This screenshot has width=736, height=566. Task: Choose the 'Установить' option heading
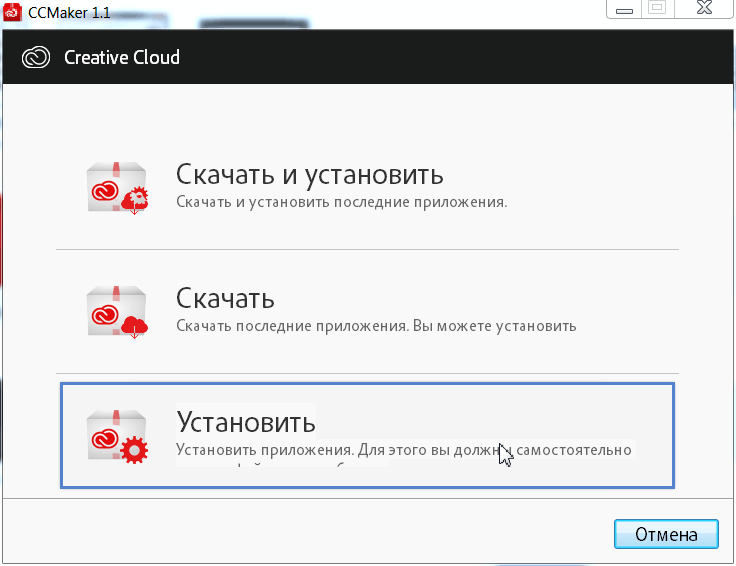coord(246,422)
